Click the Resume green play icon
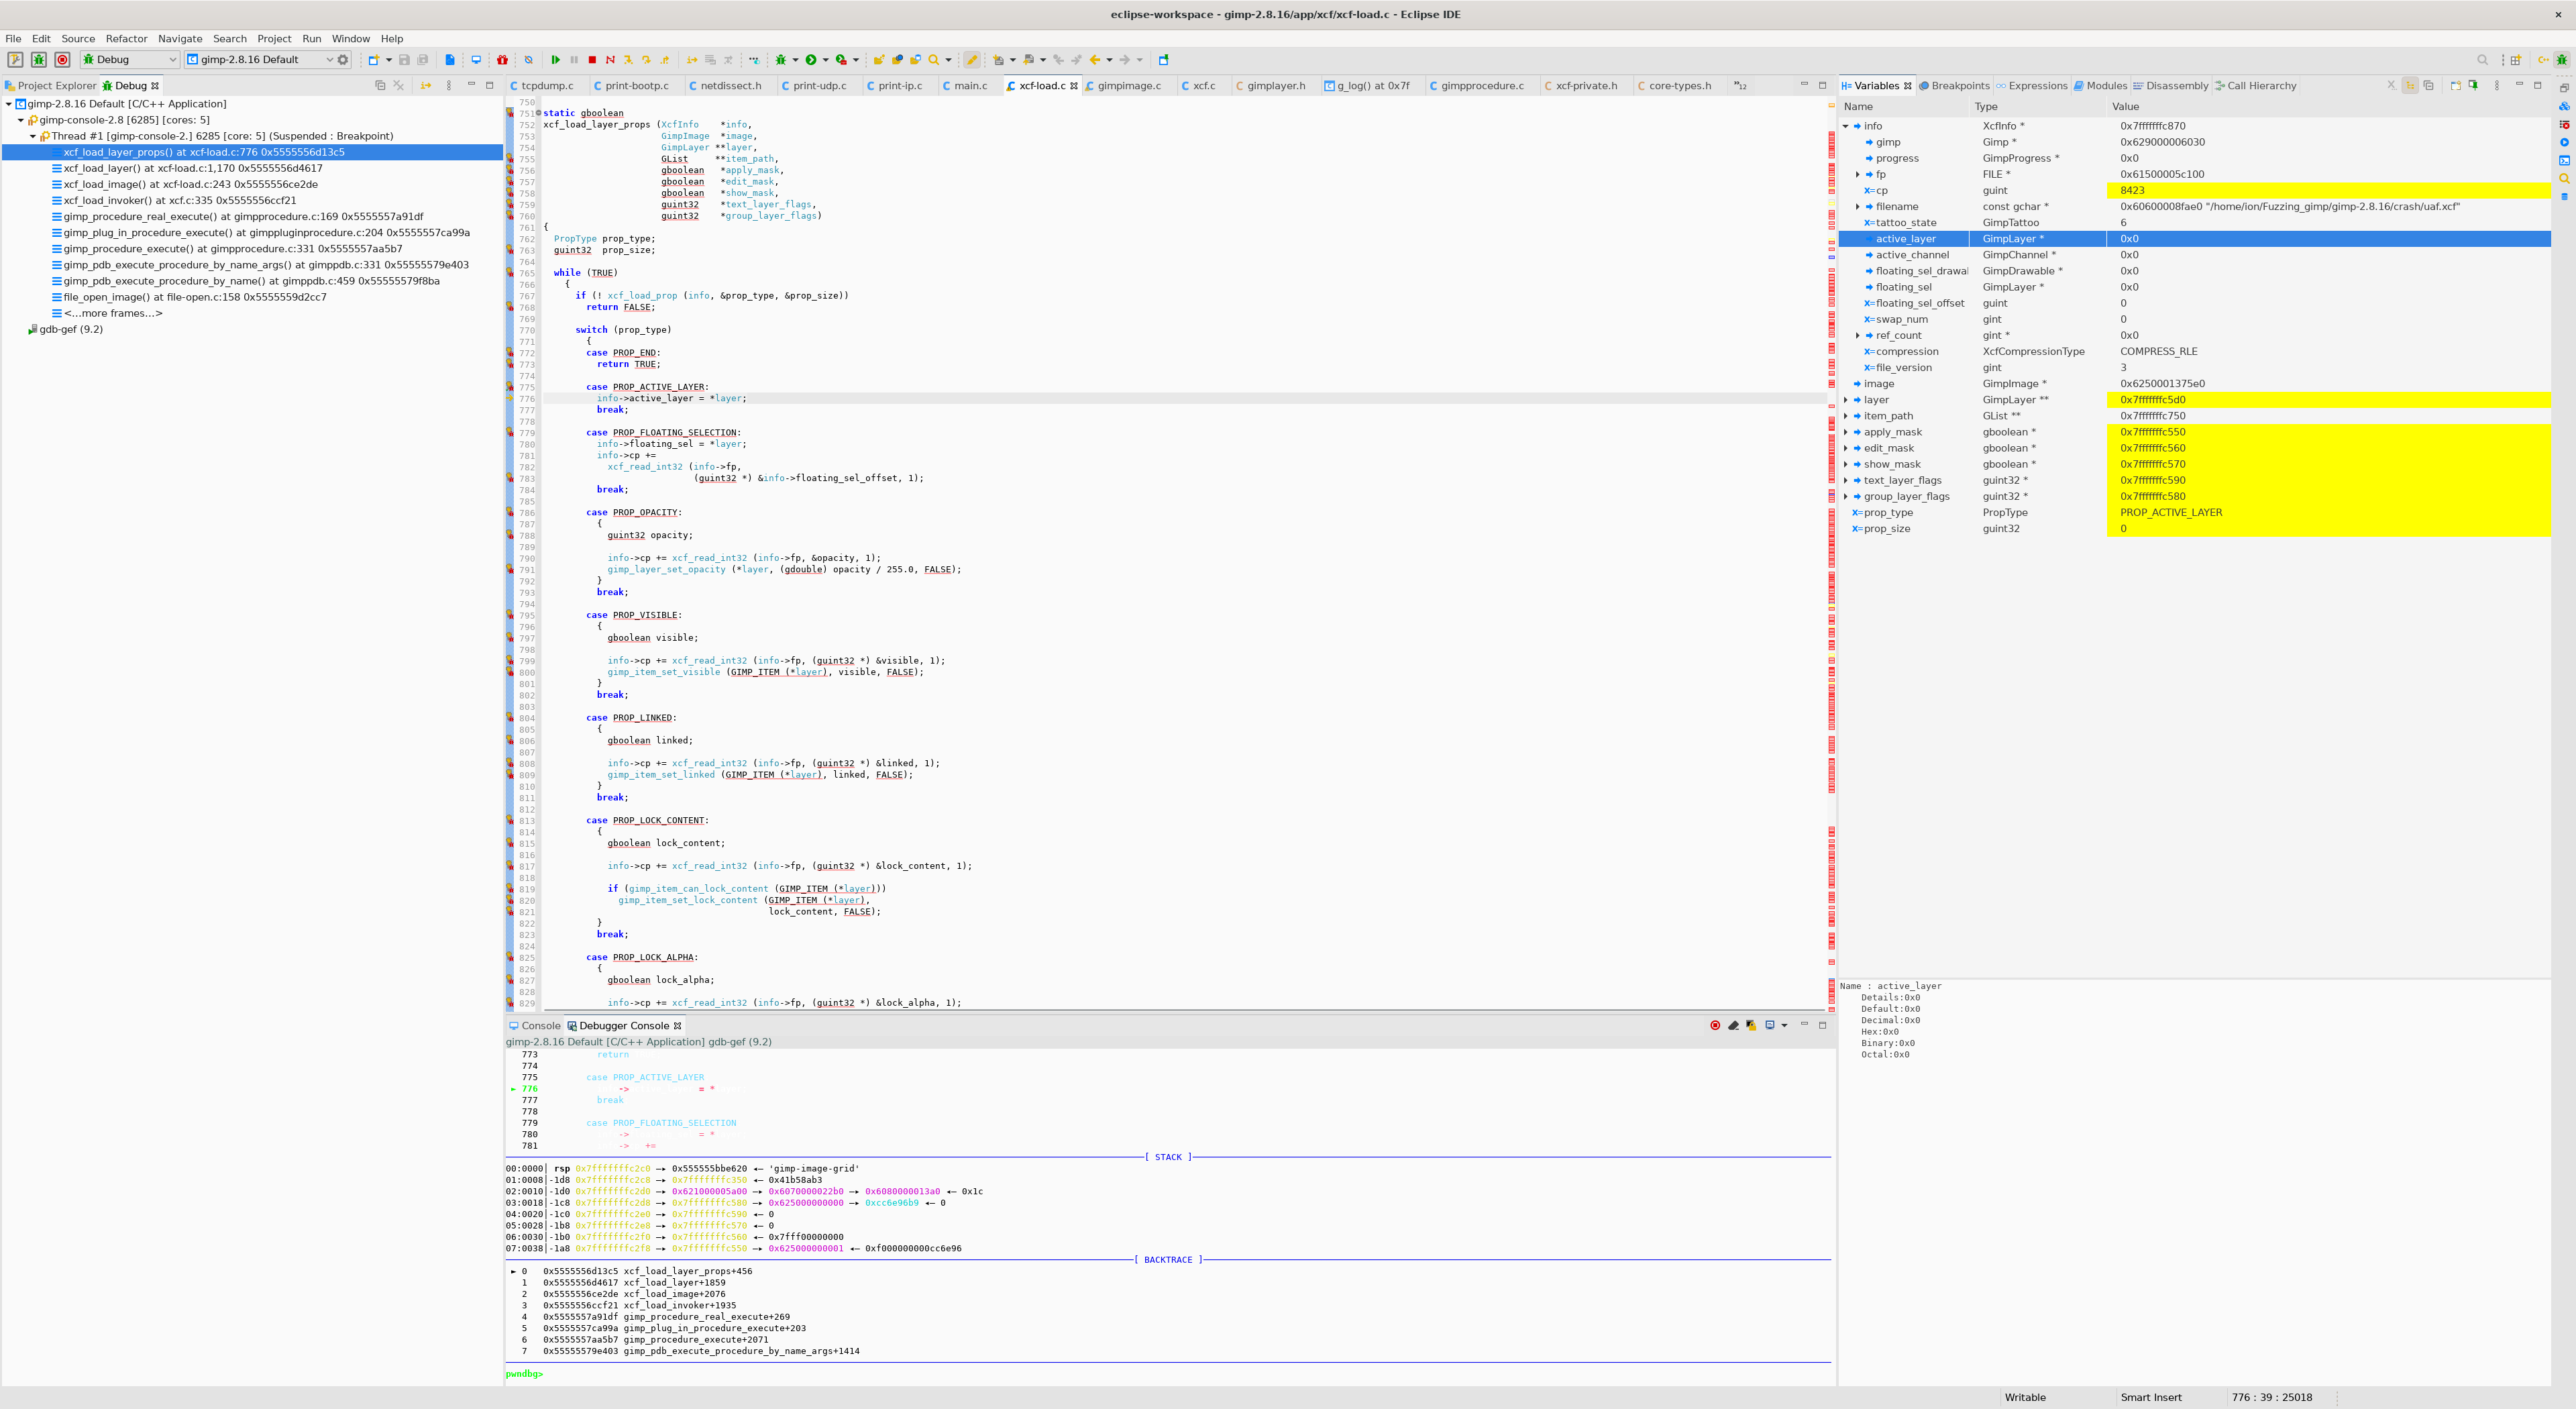 pos(556,60)
